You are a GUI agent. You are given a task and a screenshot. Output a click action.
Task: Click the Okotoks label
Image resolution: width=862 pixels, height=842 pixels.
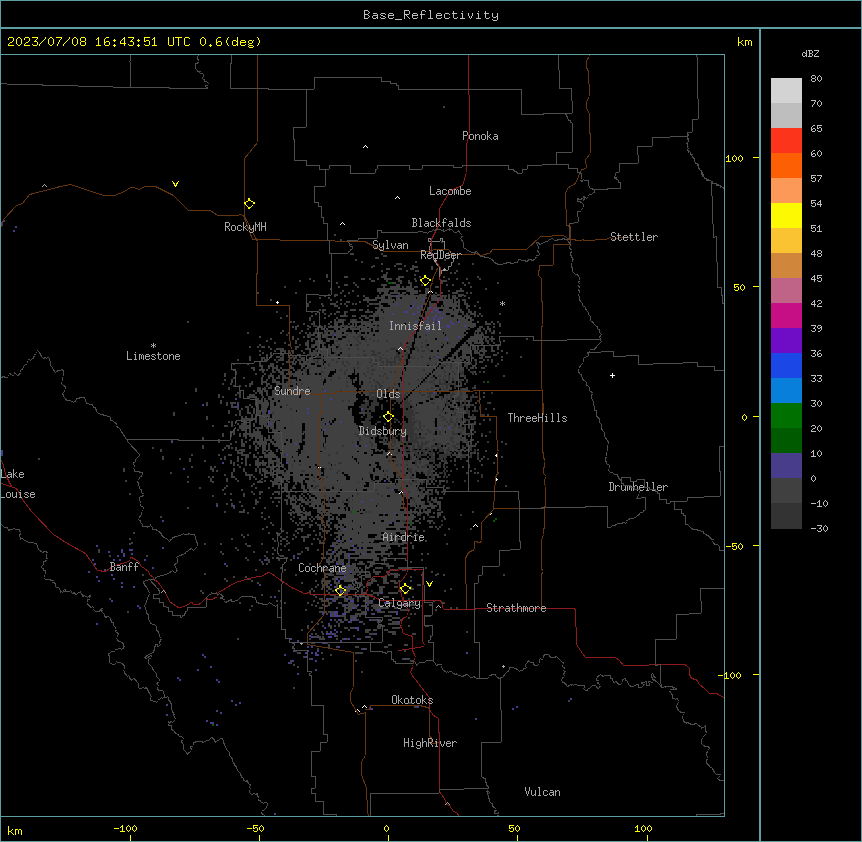pyautogui.click(x=412, y=700)
